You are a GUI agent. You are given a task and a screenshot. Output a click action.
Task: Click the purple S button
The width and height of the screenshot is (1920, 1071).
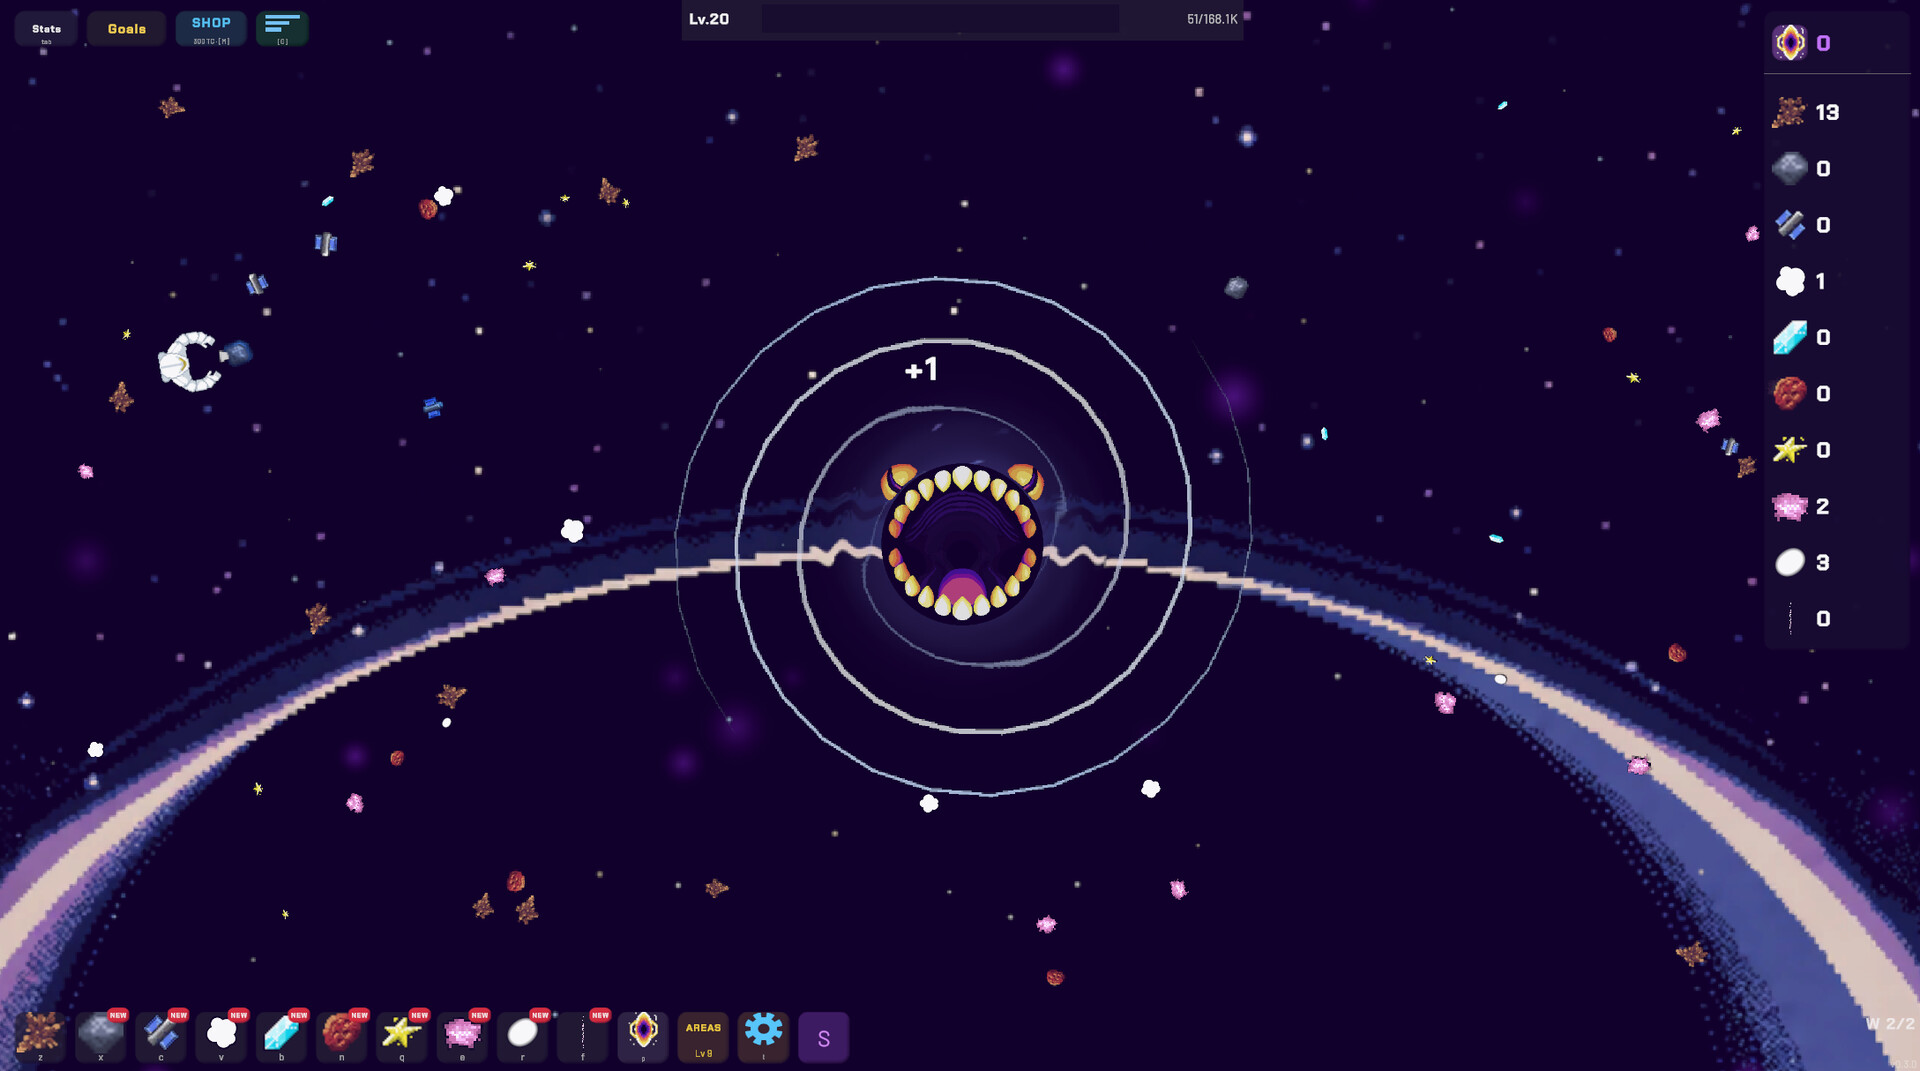pyautogui.click(x=824, y=1036)
